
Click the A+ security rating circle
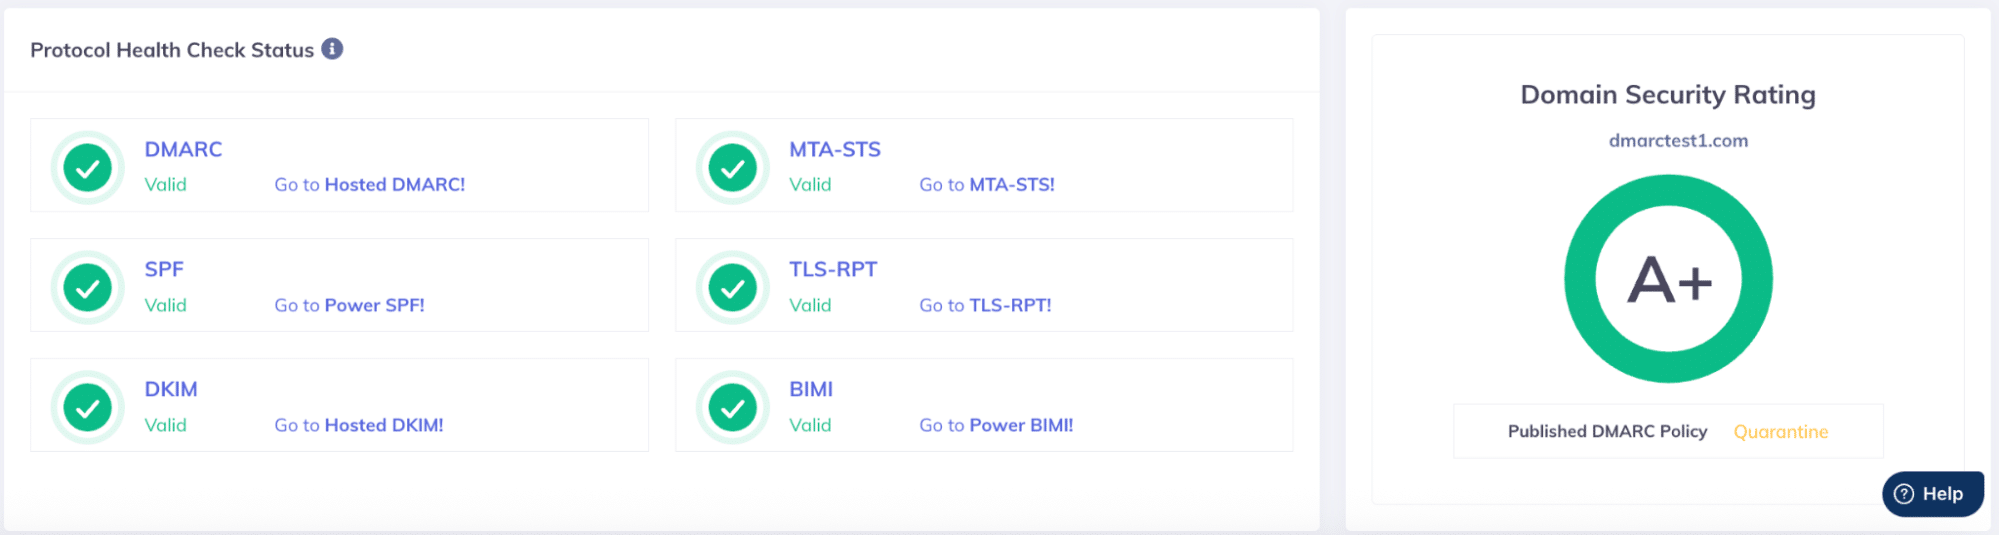click(1668, 279)
